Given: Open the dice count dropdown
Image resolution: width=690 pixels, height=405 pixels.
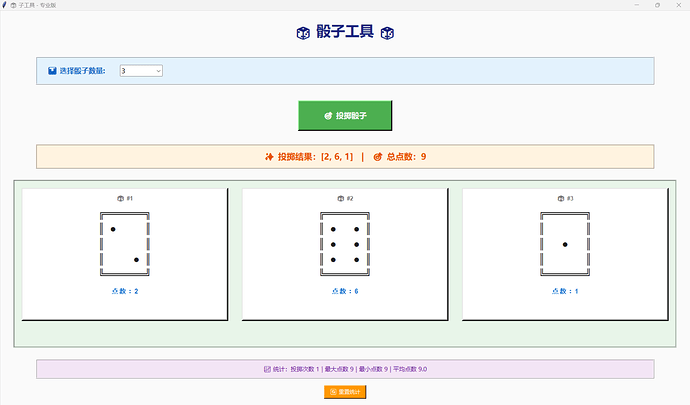Looking at the screenshot, I should (x=141, y=71).
